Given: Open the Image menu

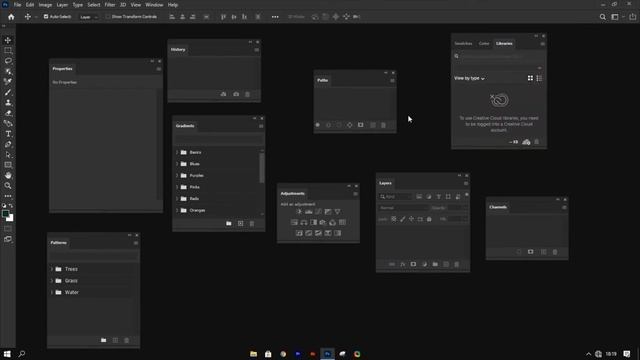Looking at the screenshot, I should point(45,5).
